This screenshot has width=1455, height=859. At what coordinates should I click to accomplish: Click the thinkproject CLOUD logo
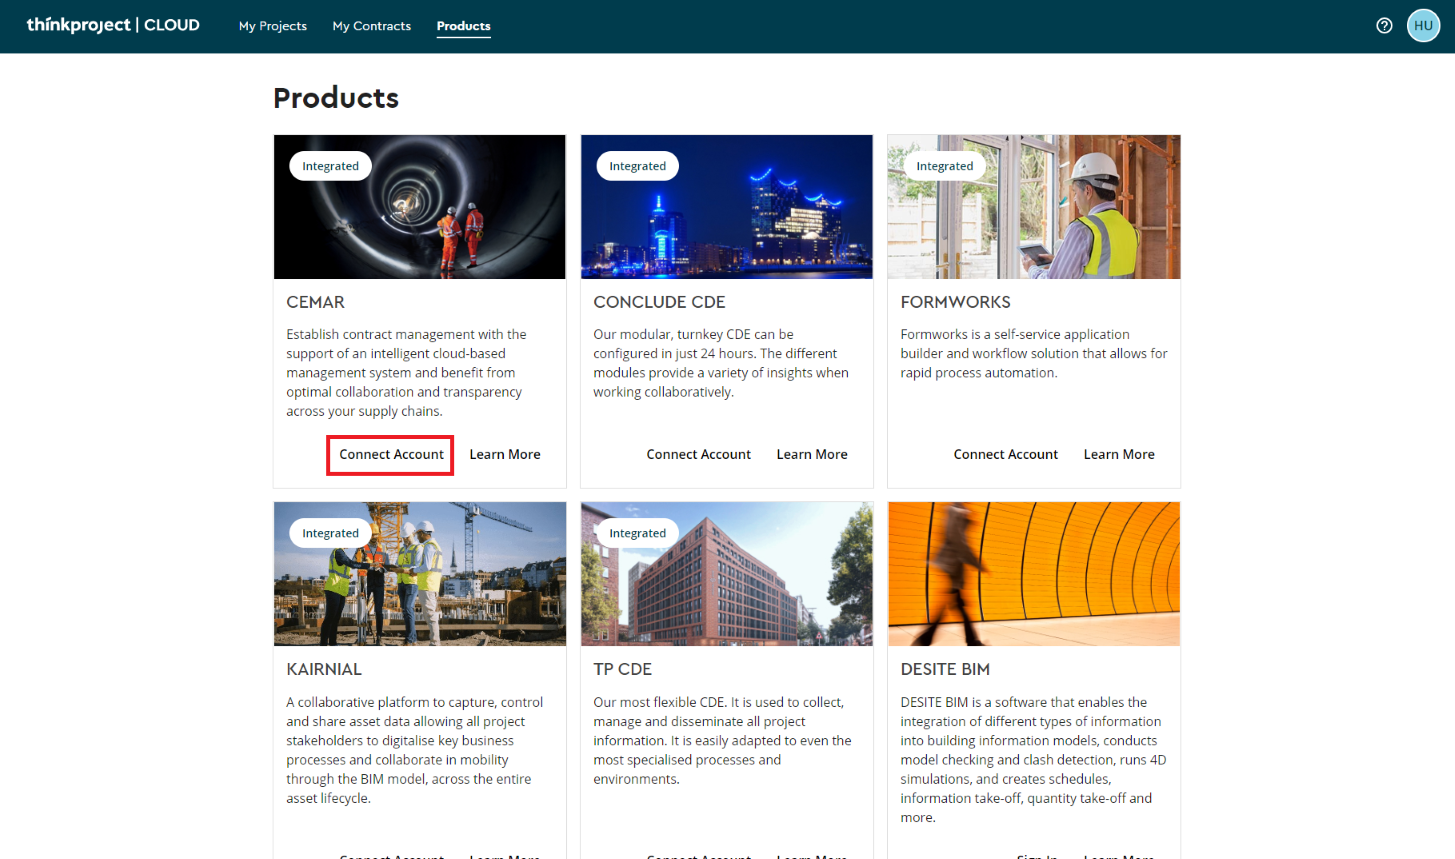[113, 25]
